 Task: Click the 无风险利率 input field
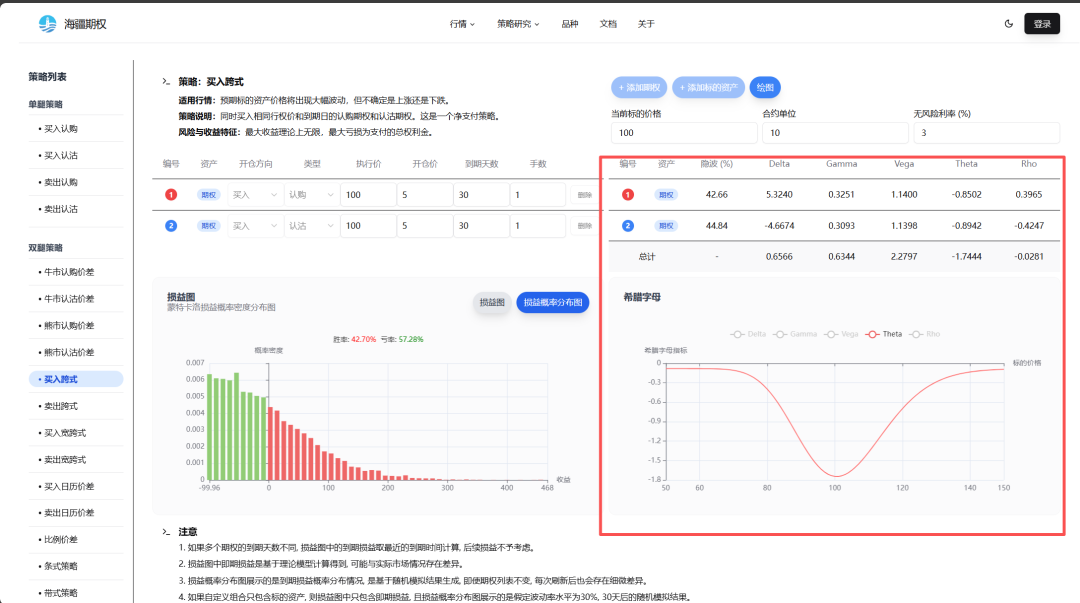tap(985, 133)
